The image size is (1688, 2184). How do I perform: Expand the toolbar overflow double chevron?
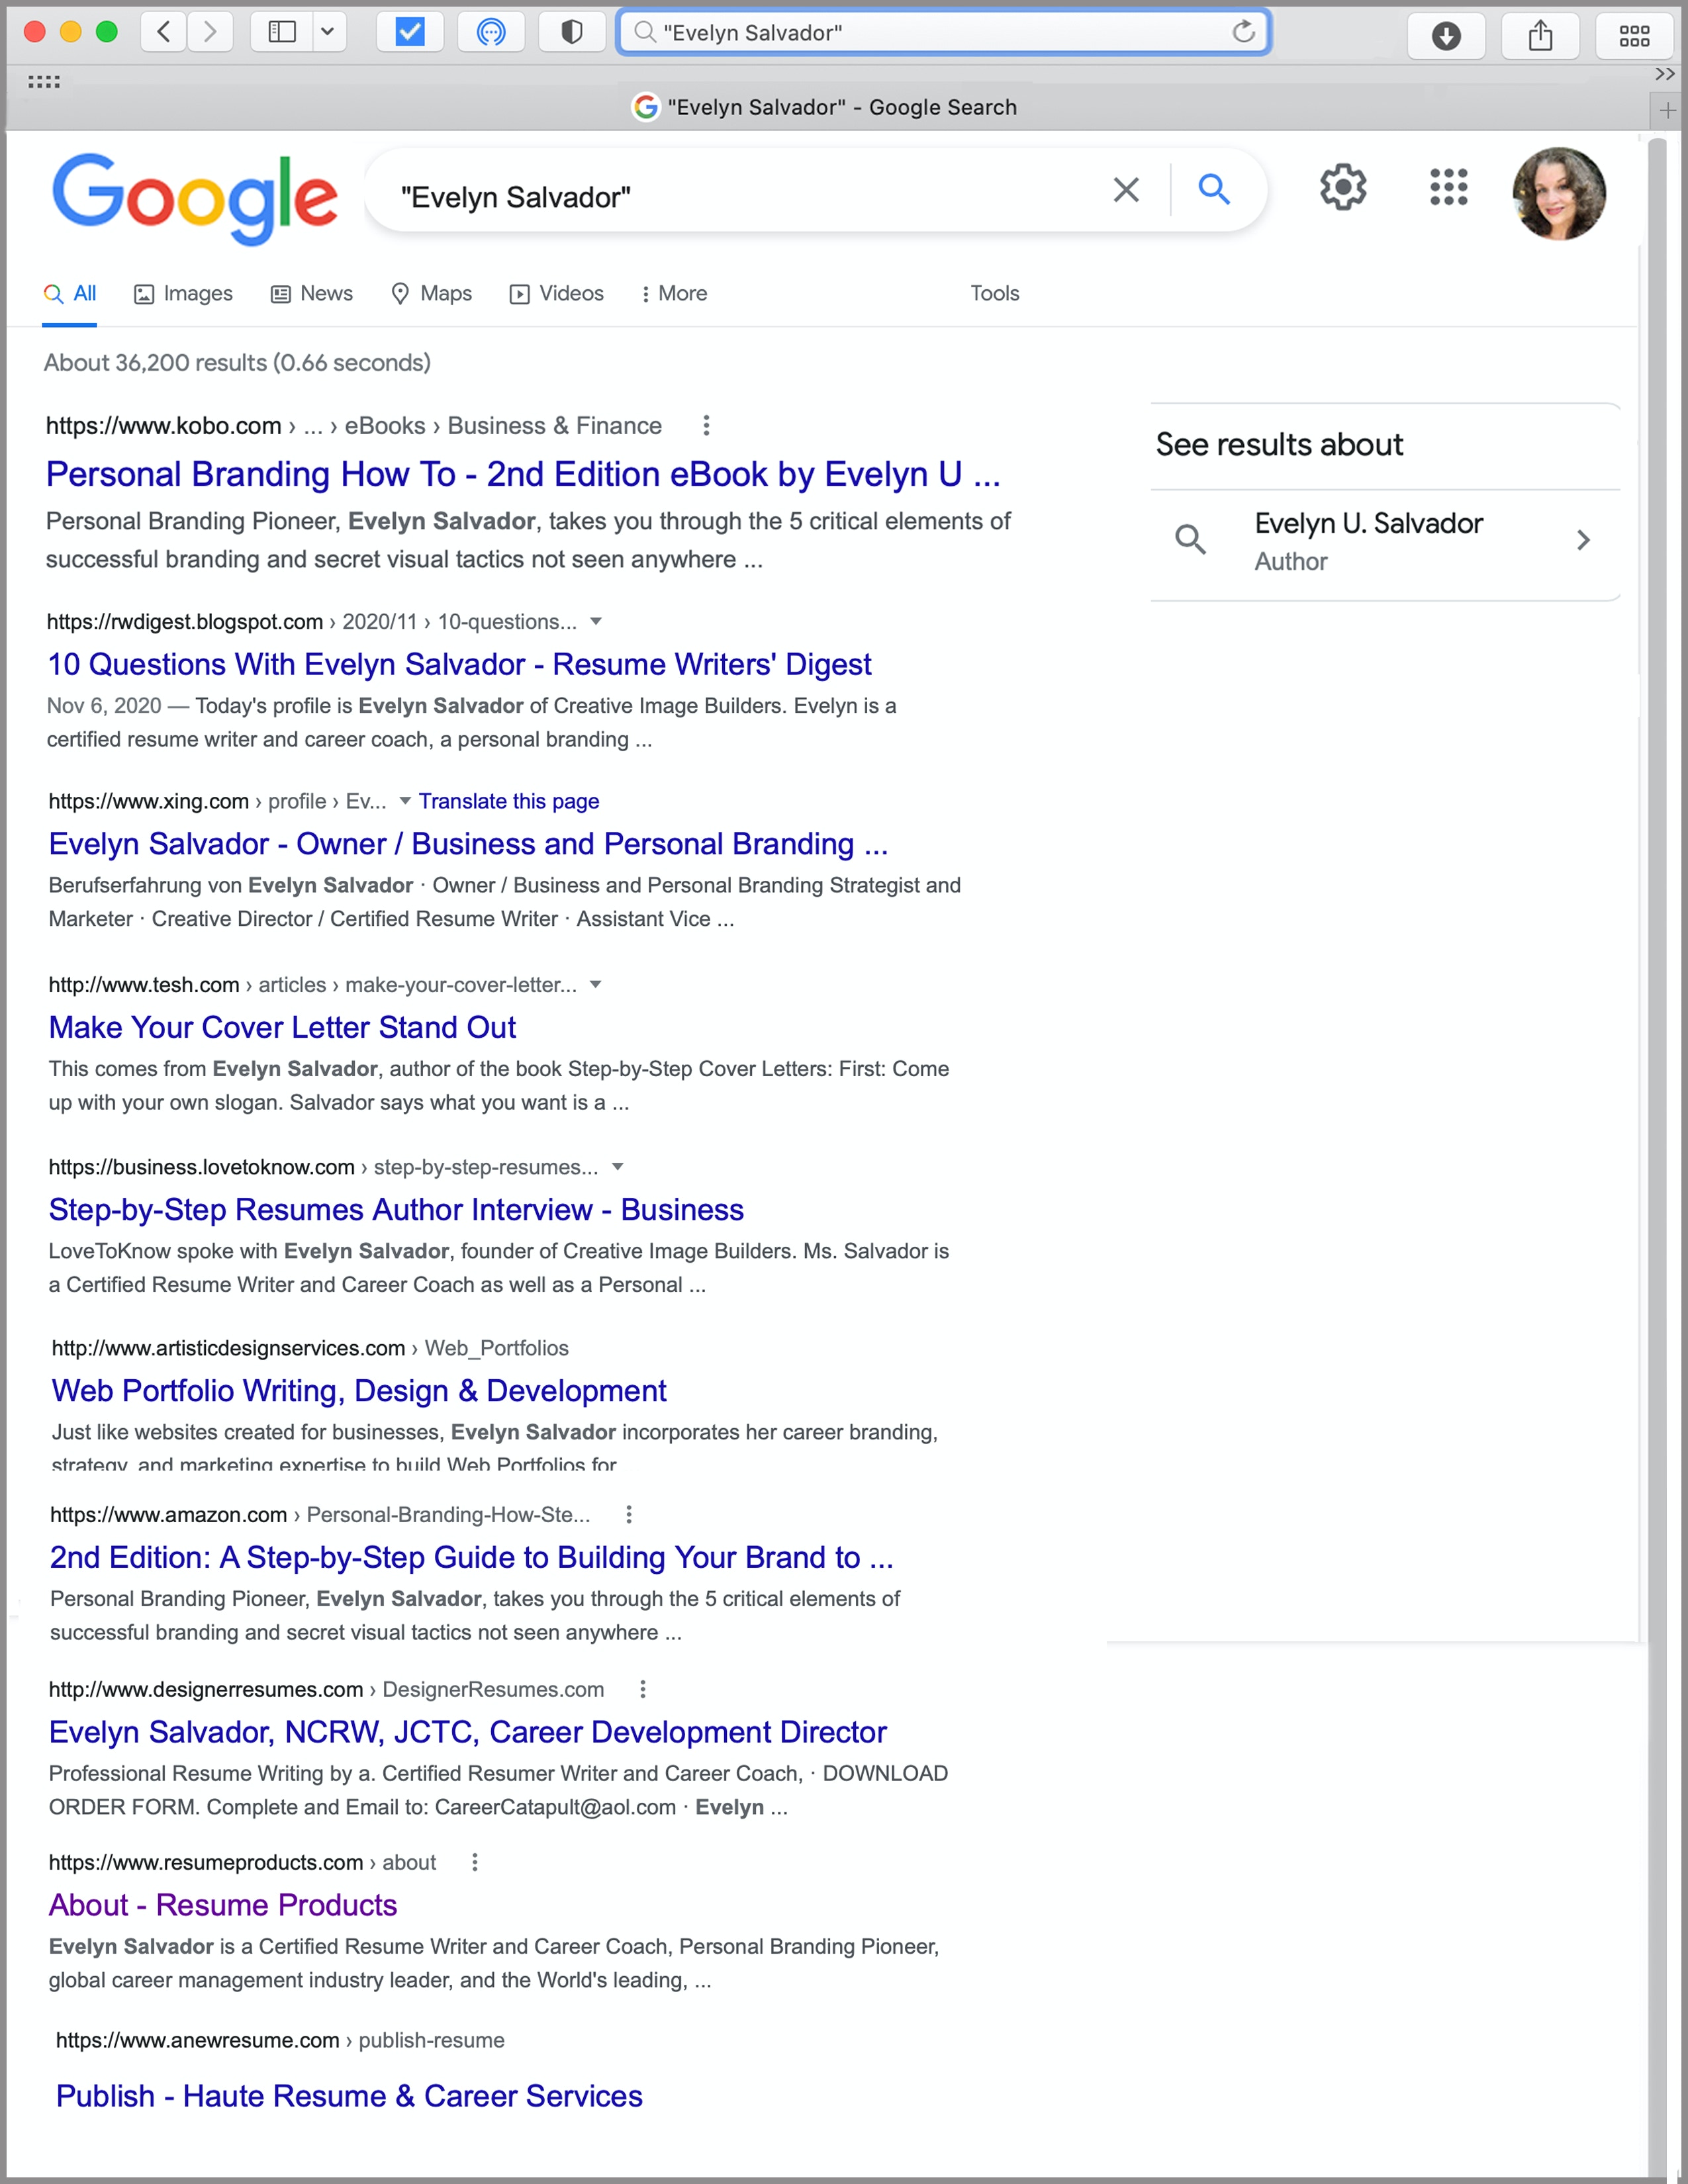tap(1664, 74)
